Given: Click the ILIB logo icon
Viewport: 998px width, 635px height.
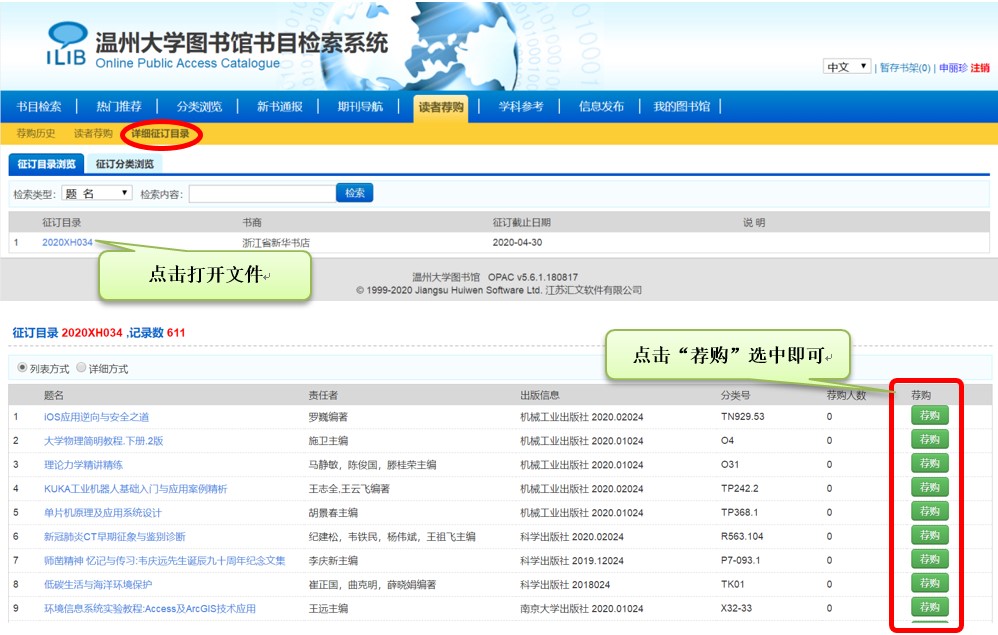Looking at the screenshot, I should tap(65, 45).
